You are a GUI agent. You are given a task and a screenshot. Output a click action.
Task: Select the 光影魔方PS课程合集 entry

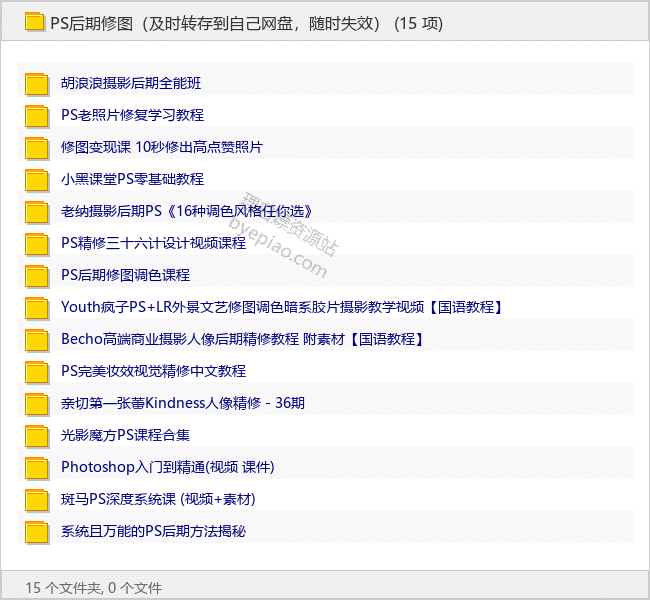(126, 435)
